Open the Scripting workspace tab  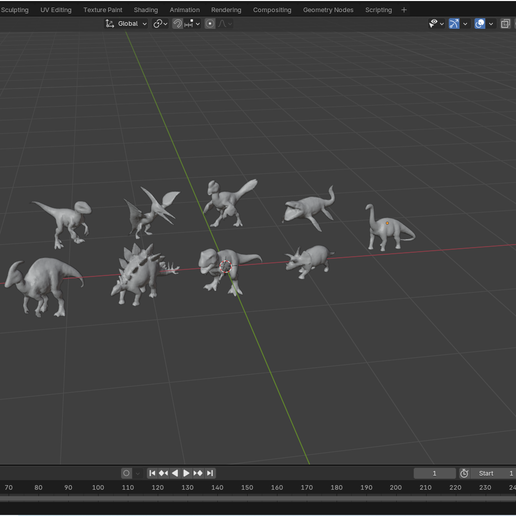point(378,10)
